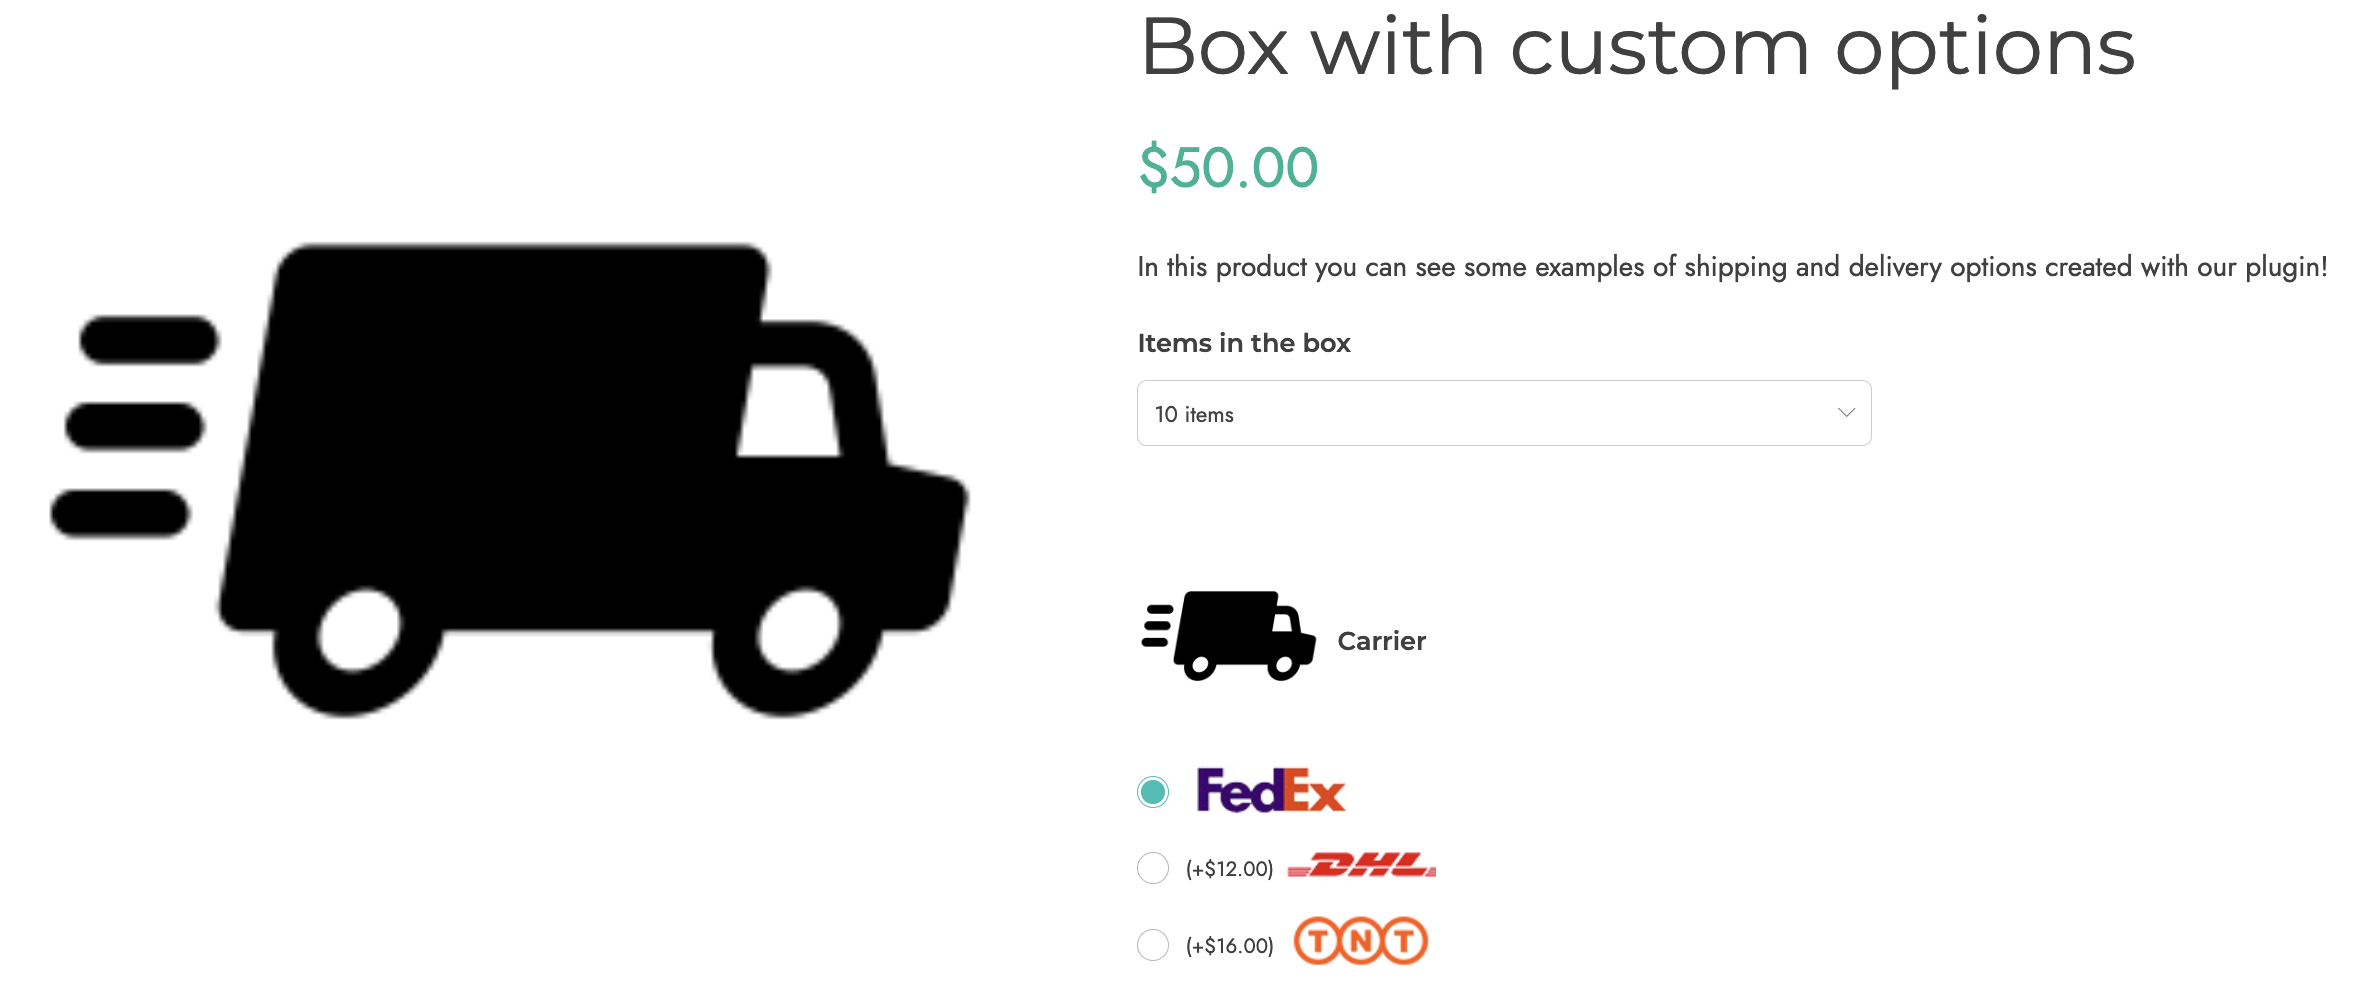The image size is (2358, 994).
Task: Click the 'Items in the box' label
Action: (1244, 343)
